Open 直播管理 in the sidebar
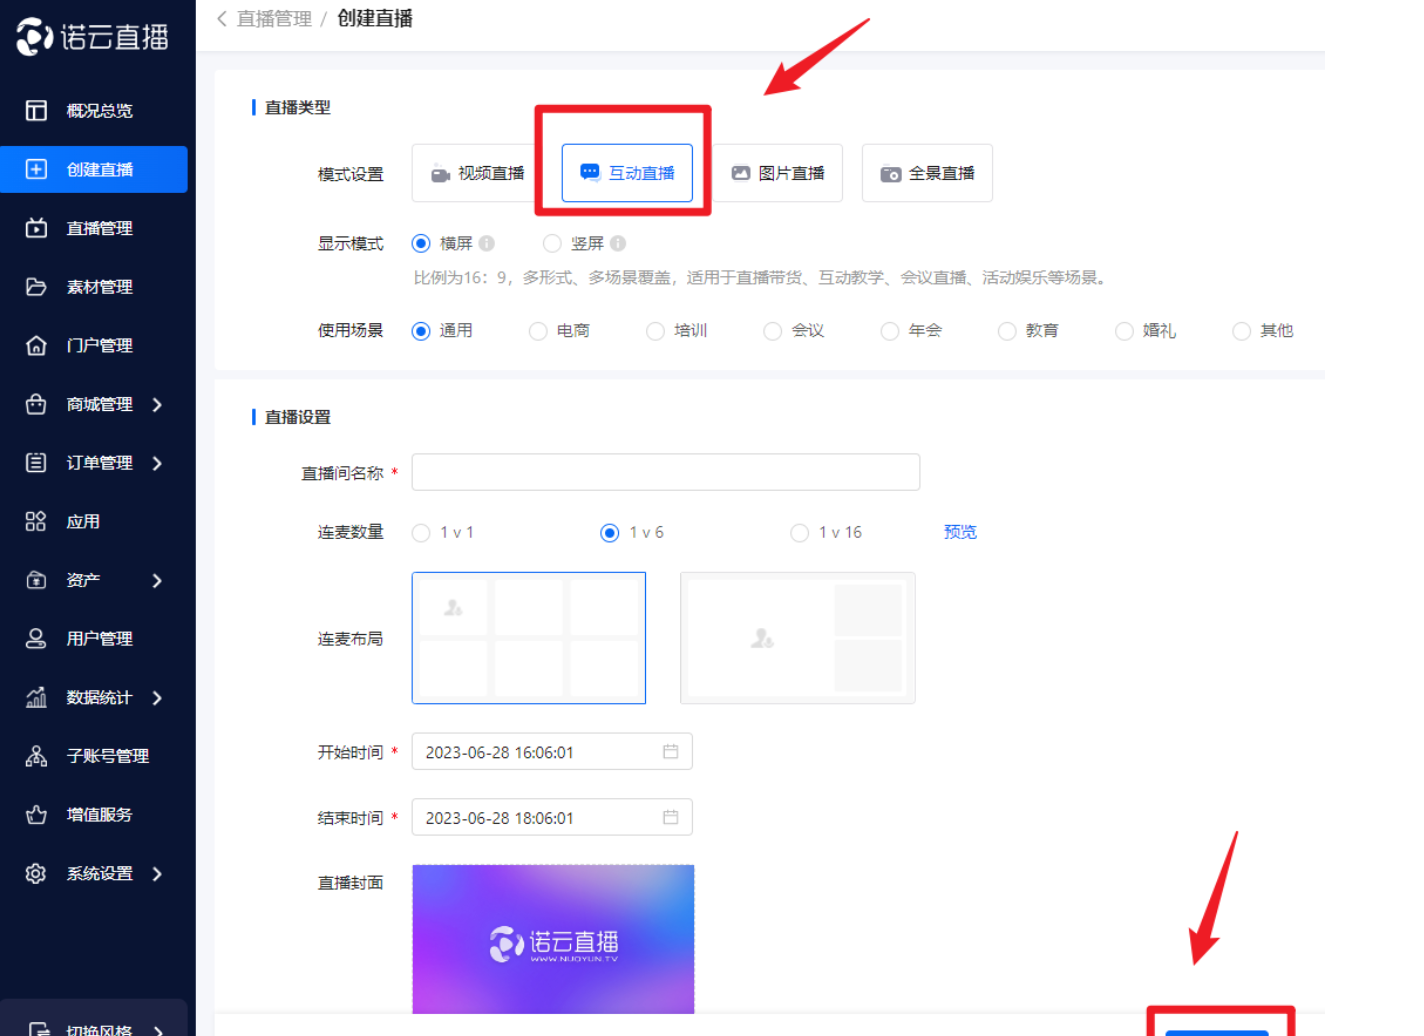Screen dimensions: 1424x1036 [x=98, y=229]
